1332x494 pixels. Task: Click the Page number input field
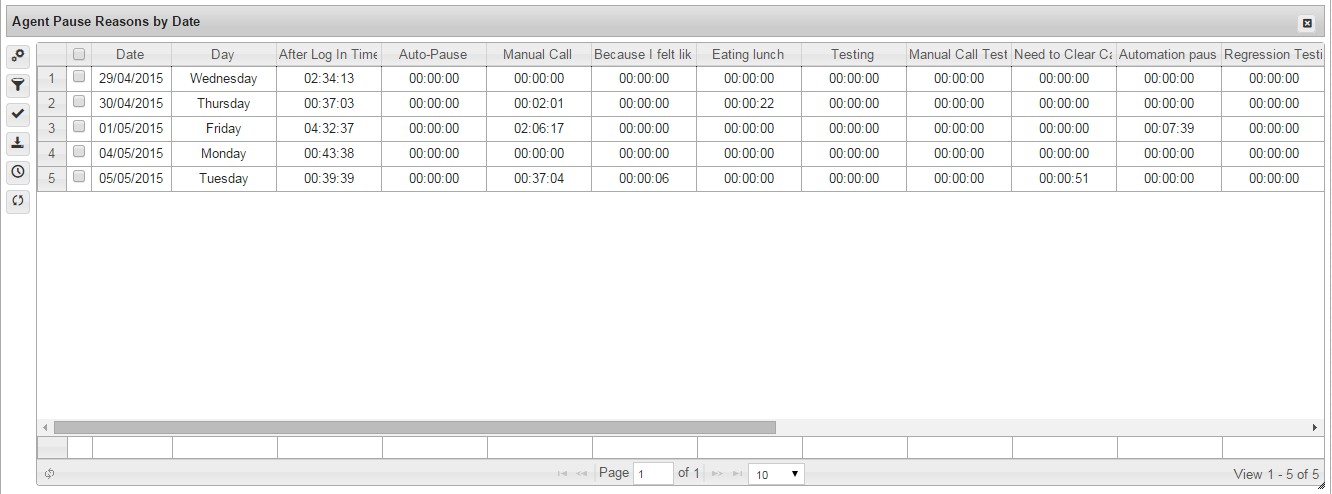[x=653, y=474]
